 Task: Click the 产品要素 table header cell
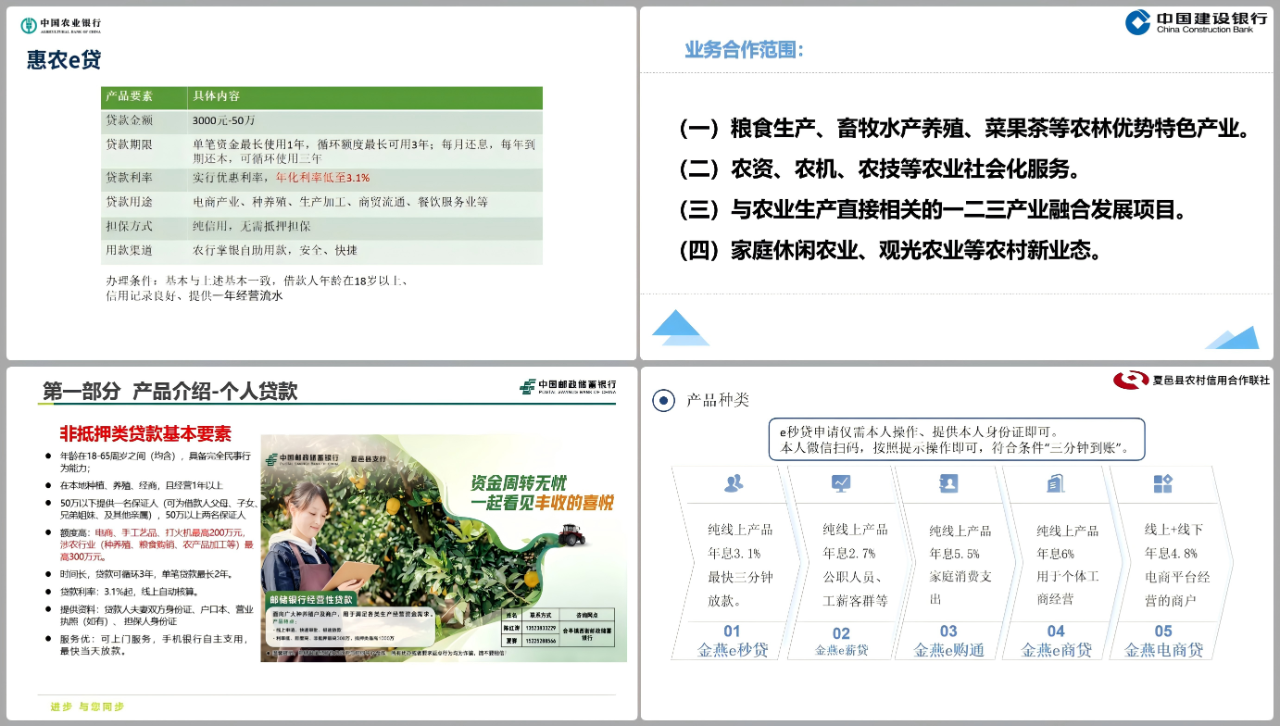click(143, 97)
